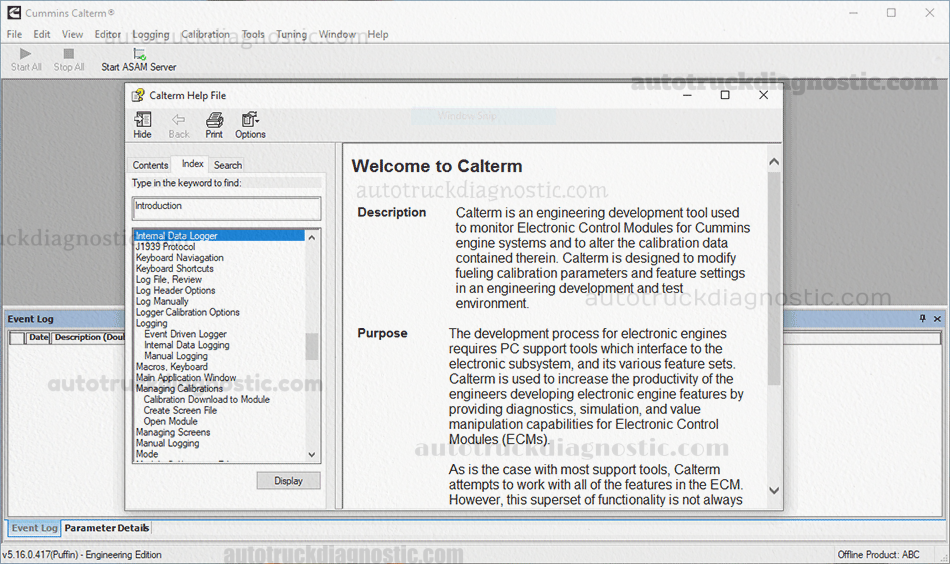Select the Parameter Details tab
950x564 pixels.
click(x=107, y=528)
